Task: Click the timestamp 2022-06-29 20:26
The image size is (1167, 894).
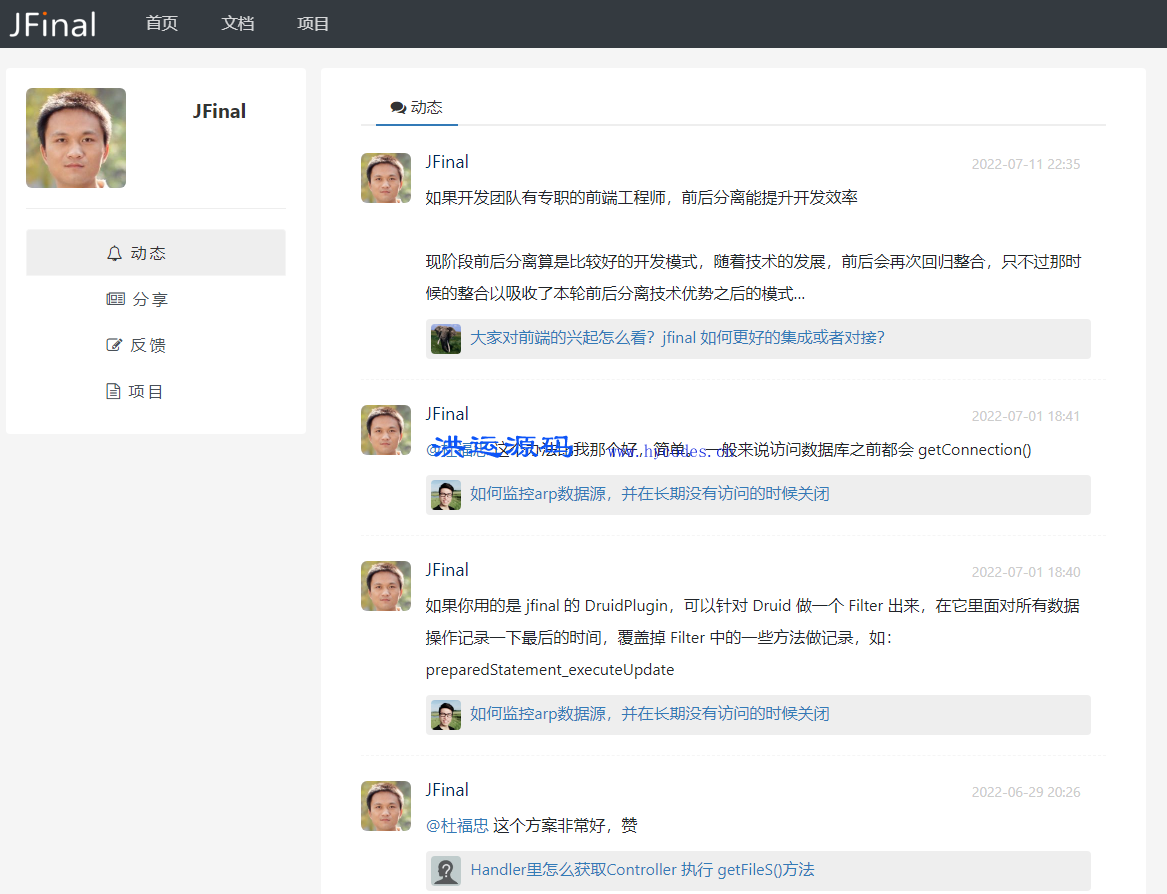Action: [1026, 792]
